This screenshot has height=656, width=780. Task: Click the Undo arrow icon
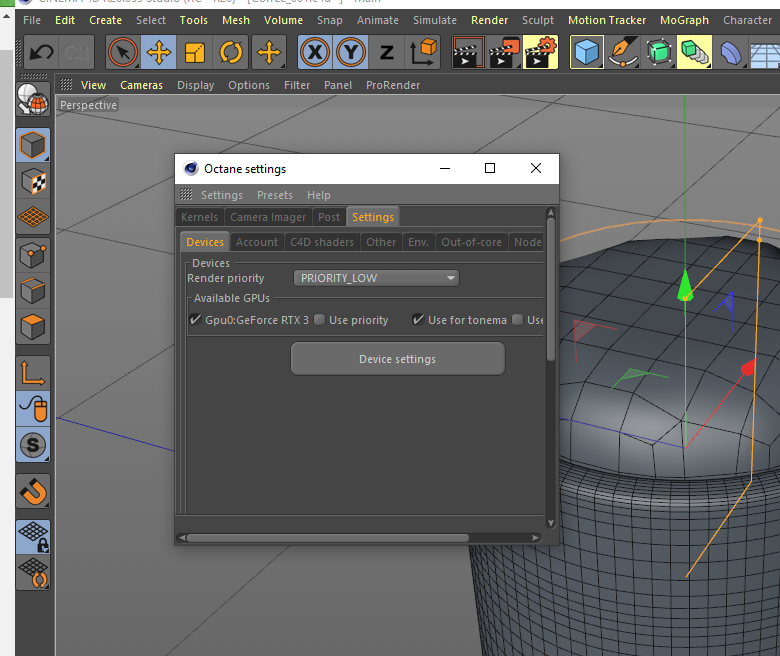click(x=41, y=52)
